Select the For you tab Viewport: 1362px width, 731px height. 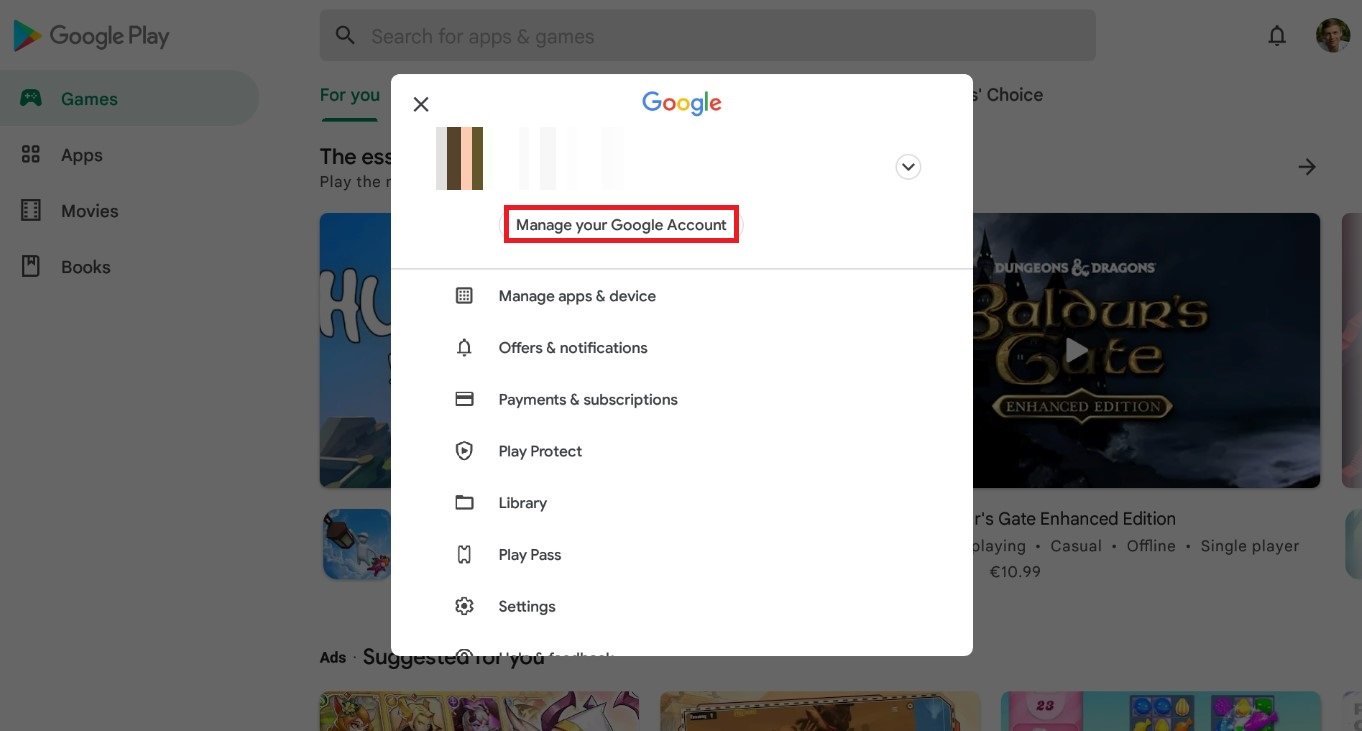[x=349, y=95]
